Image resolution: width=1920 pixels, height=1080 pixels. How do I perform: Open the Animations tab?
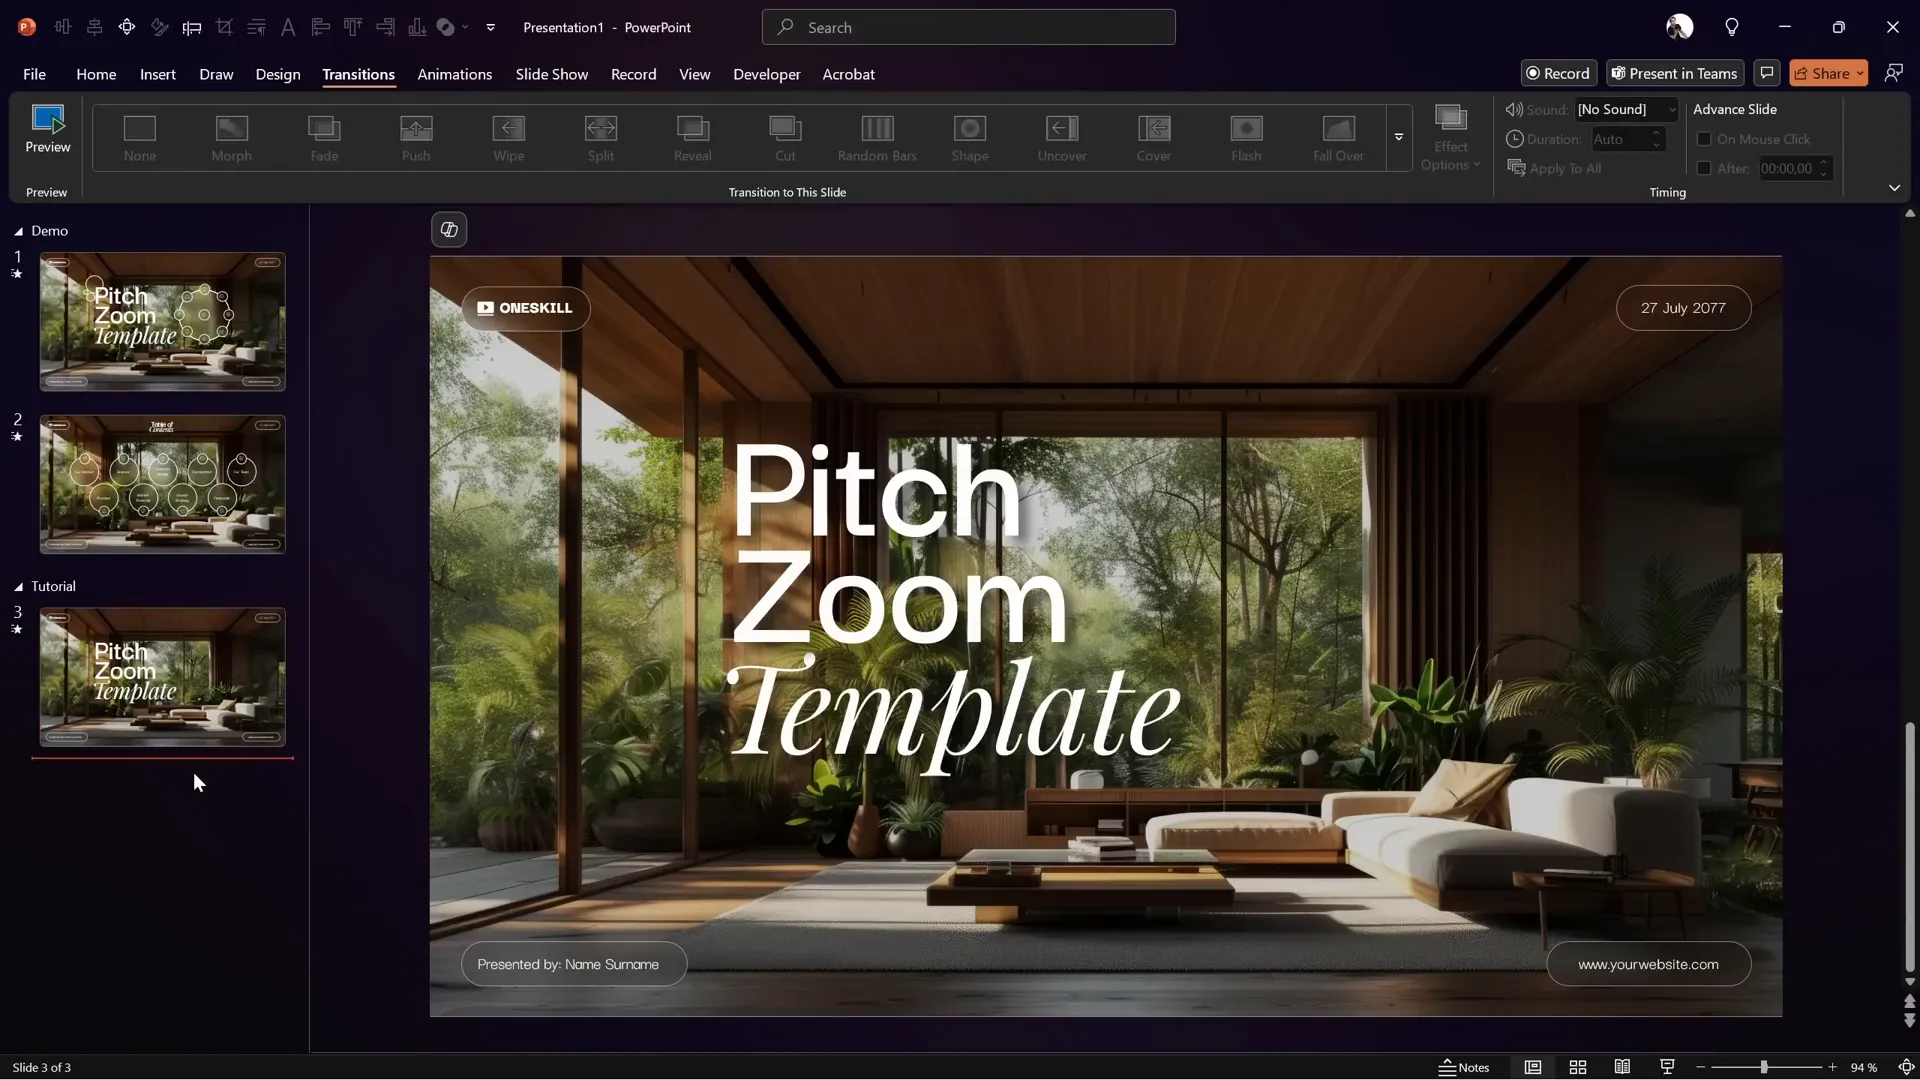click(454, 74)
